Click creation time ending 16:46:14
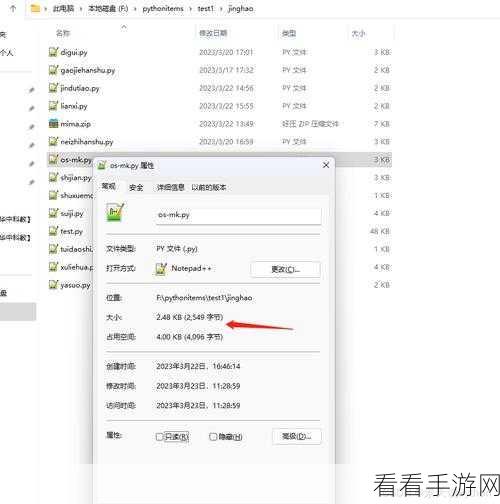Image resolution: width=500 pixels, height=504 pixels. [198, 366]
